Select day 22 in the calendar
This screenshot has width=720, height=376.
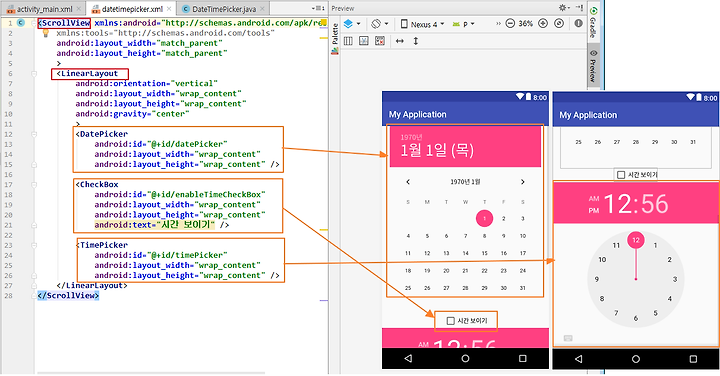484,270
